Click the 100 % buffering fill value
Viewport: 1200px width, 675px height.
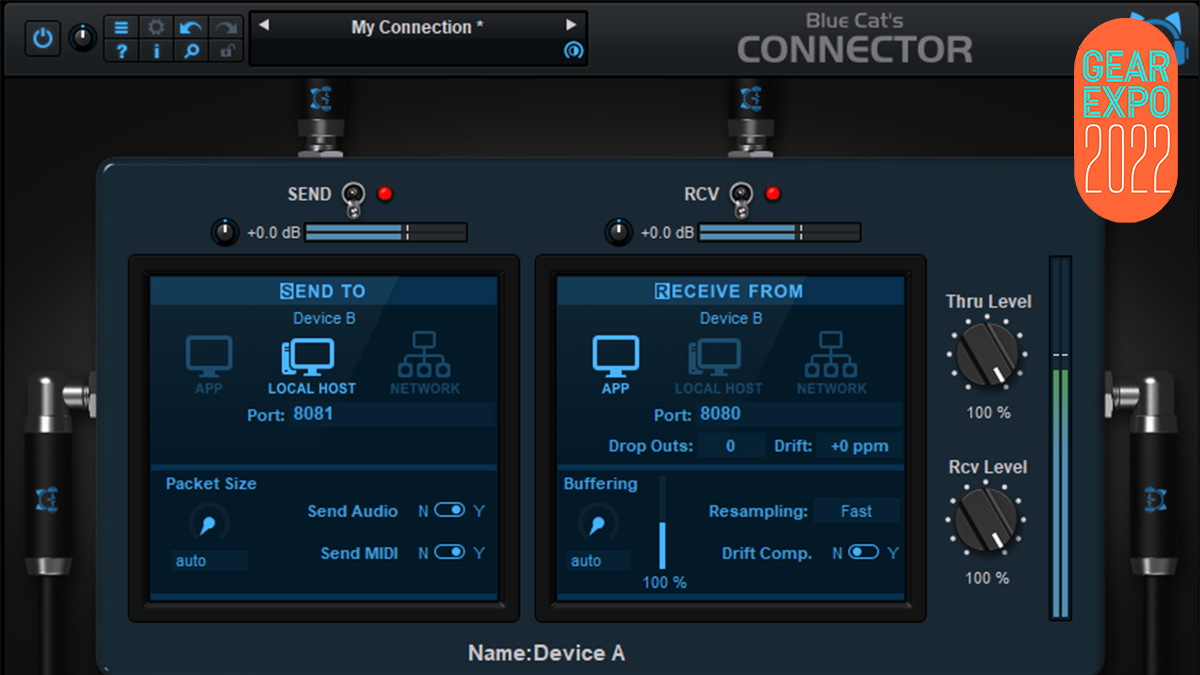click(664, 582)
